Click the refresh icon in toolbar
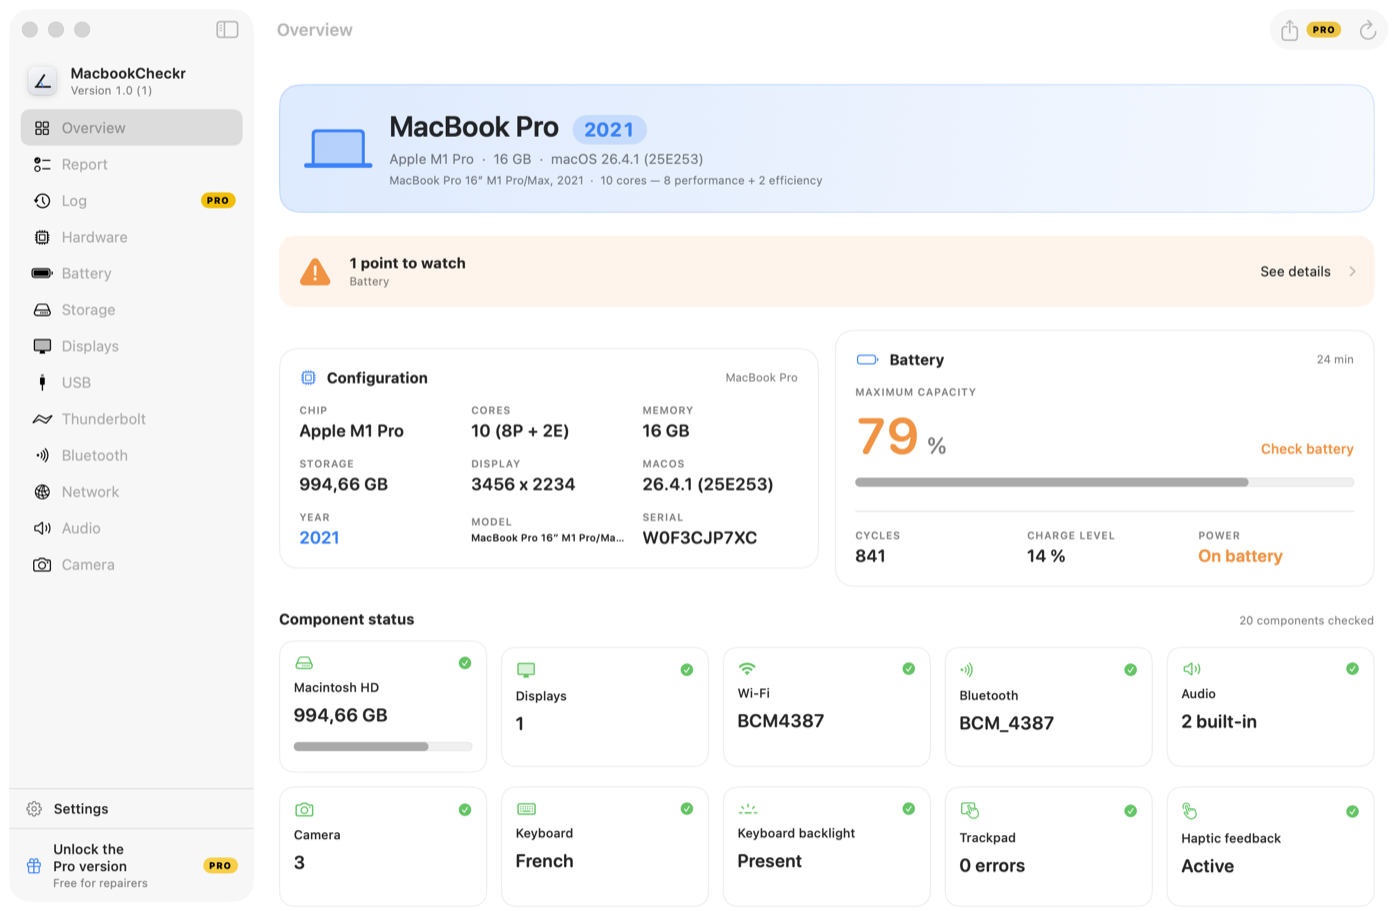 [x=1367, y=30]
